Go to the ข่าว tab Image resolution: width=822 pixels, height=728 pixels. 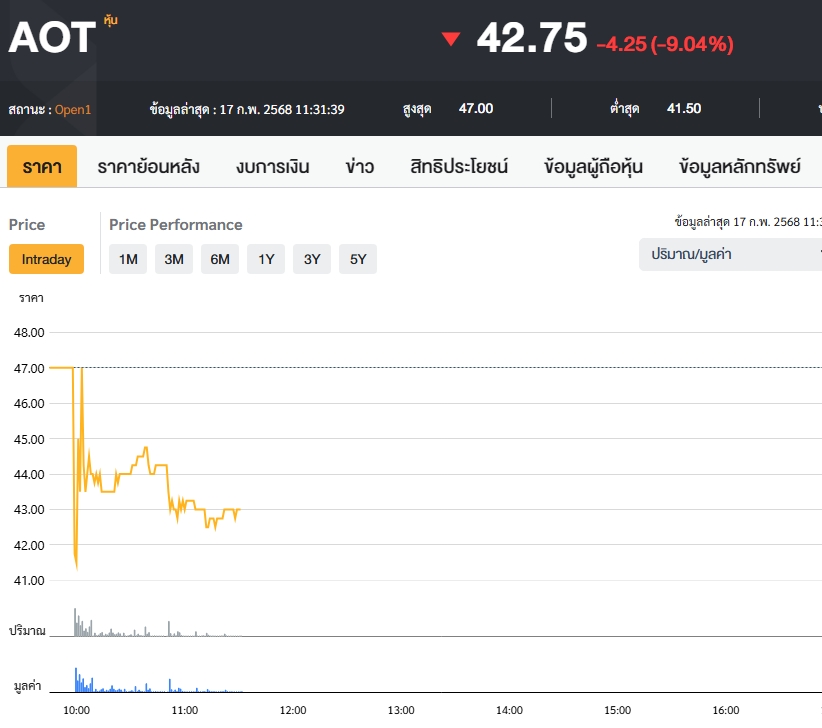(360, 166)
